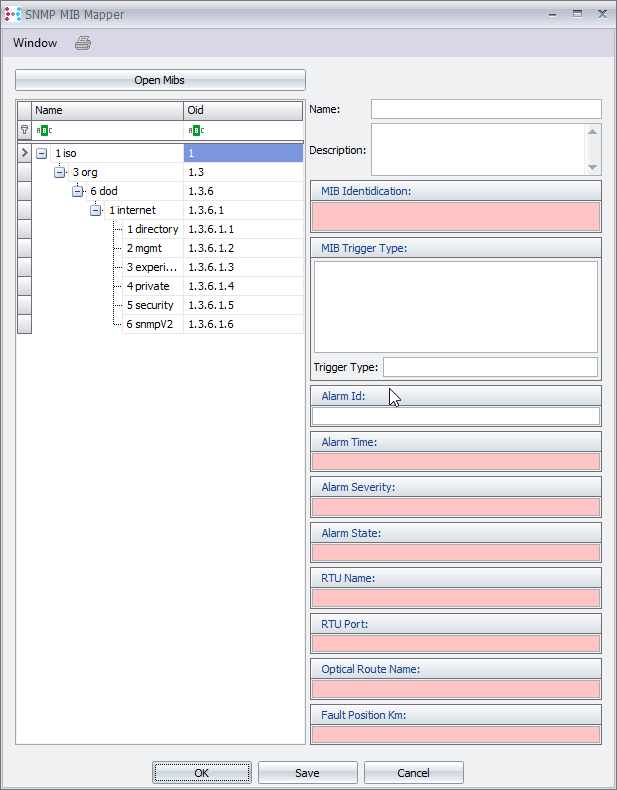
Task: Minimize the SNMP MIB Mapper window
Action: click(553, 15)
